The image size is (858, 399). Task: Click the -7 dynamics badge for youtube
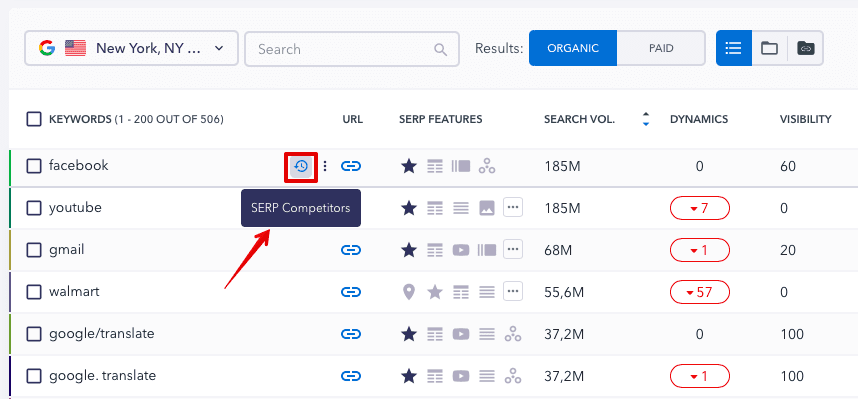[x=700, y=208]
